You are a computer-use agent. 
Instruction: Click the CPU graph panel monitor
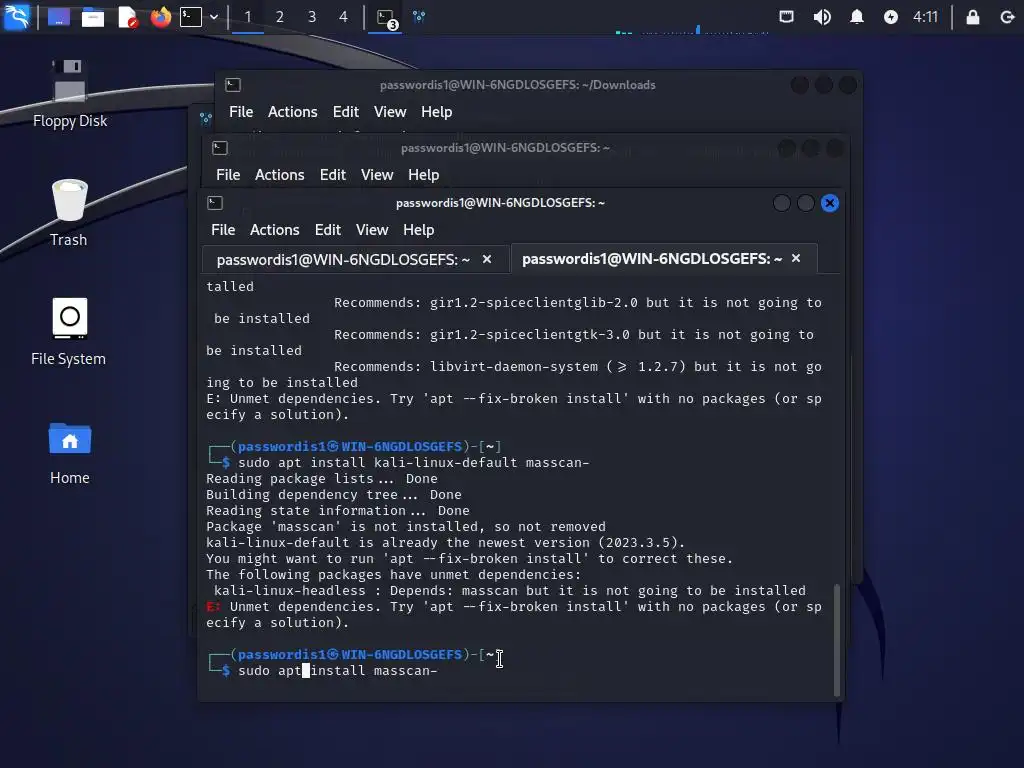coord(692,29)
